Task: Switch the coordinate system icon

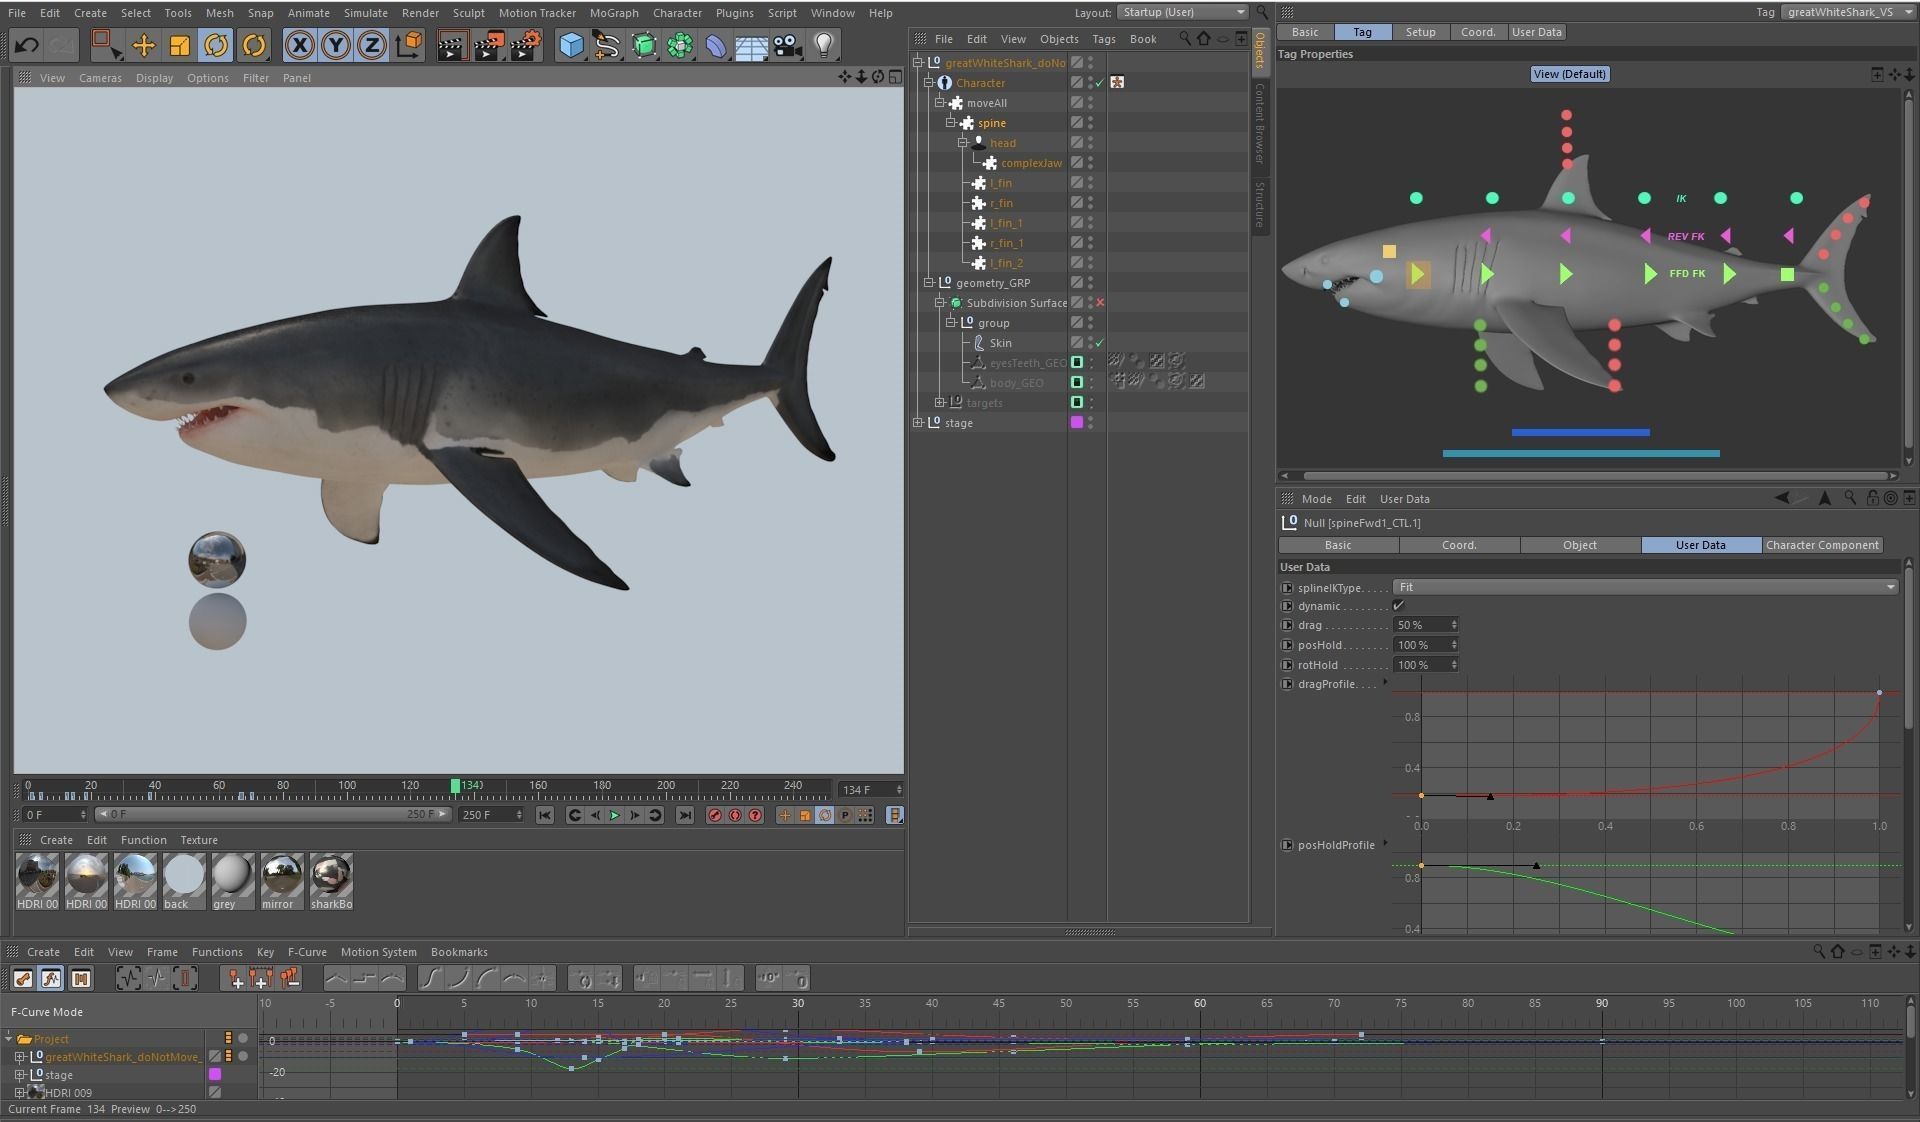Action: point(409,45)
